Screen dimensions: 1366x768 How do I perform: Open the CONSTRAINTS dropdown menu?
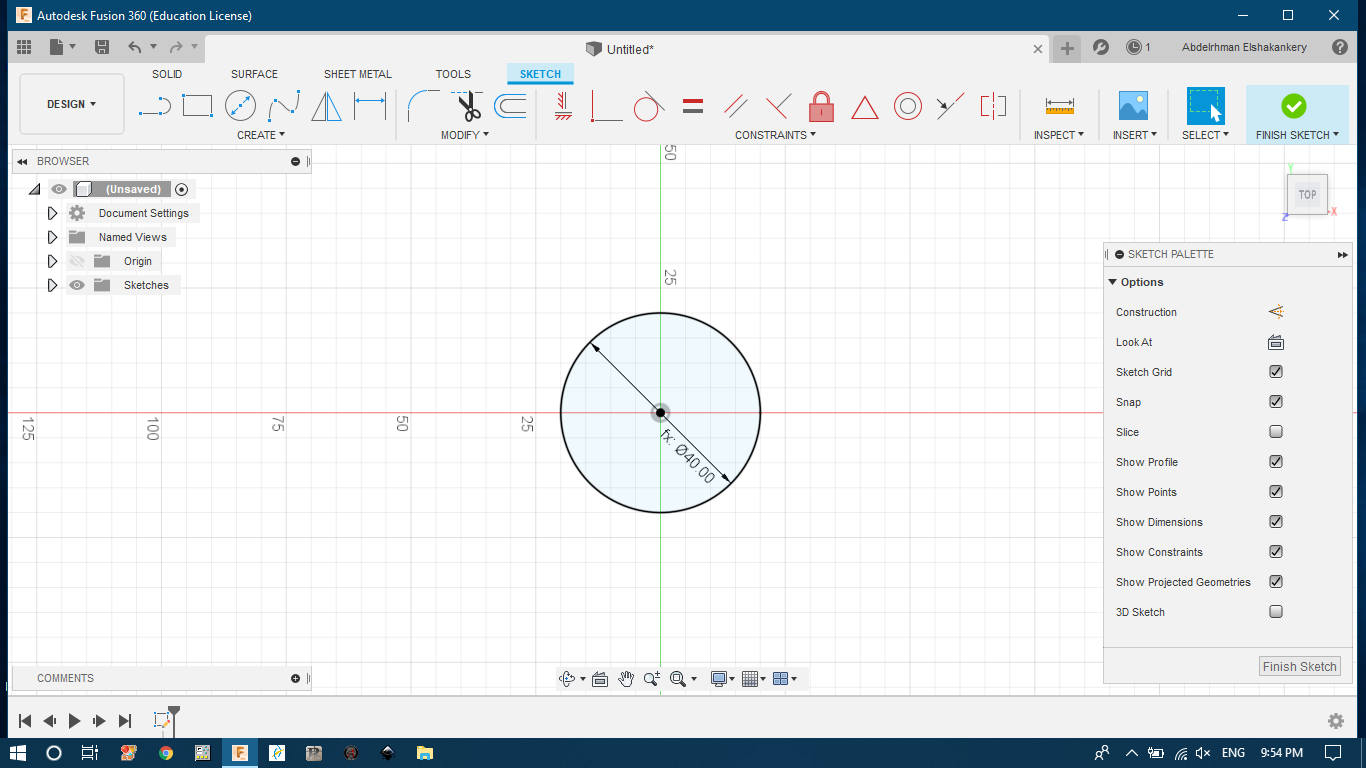[x=776, y=135]
